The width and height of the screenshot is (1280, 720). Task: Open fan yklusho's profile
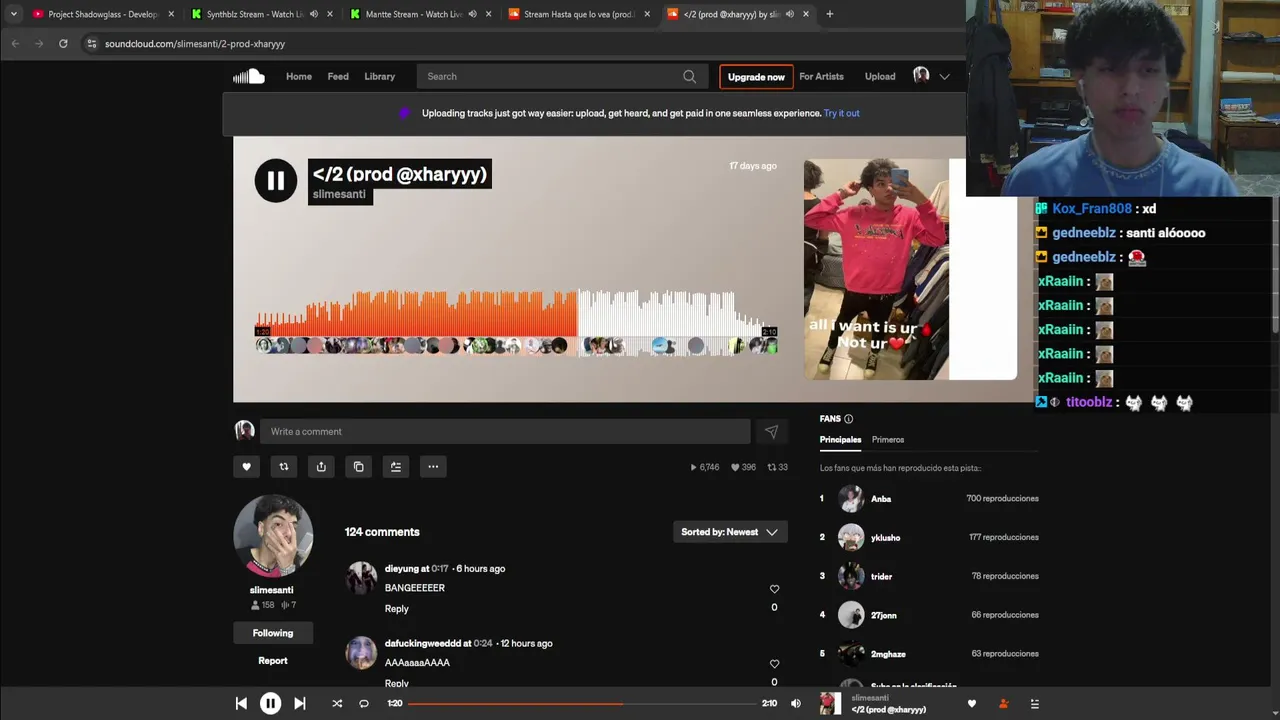885,538
